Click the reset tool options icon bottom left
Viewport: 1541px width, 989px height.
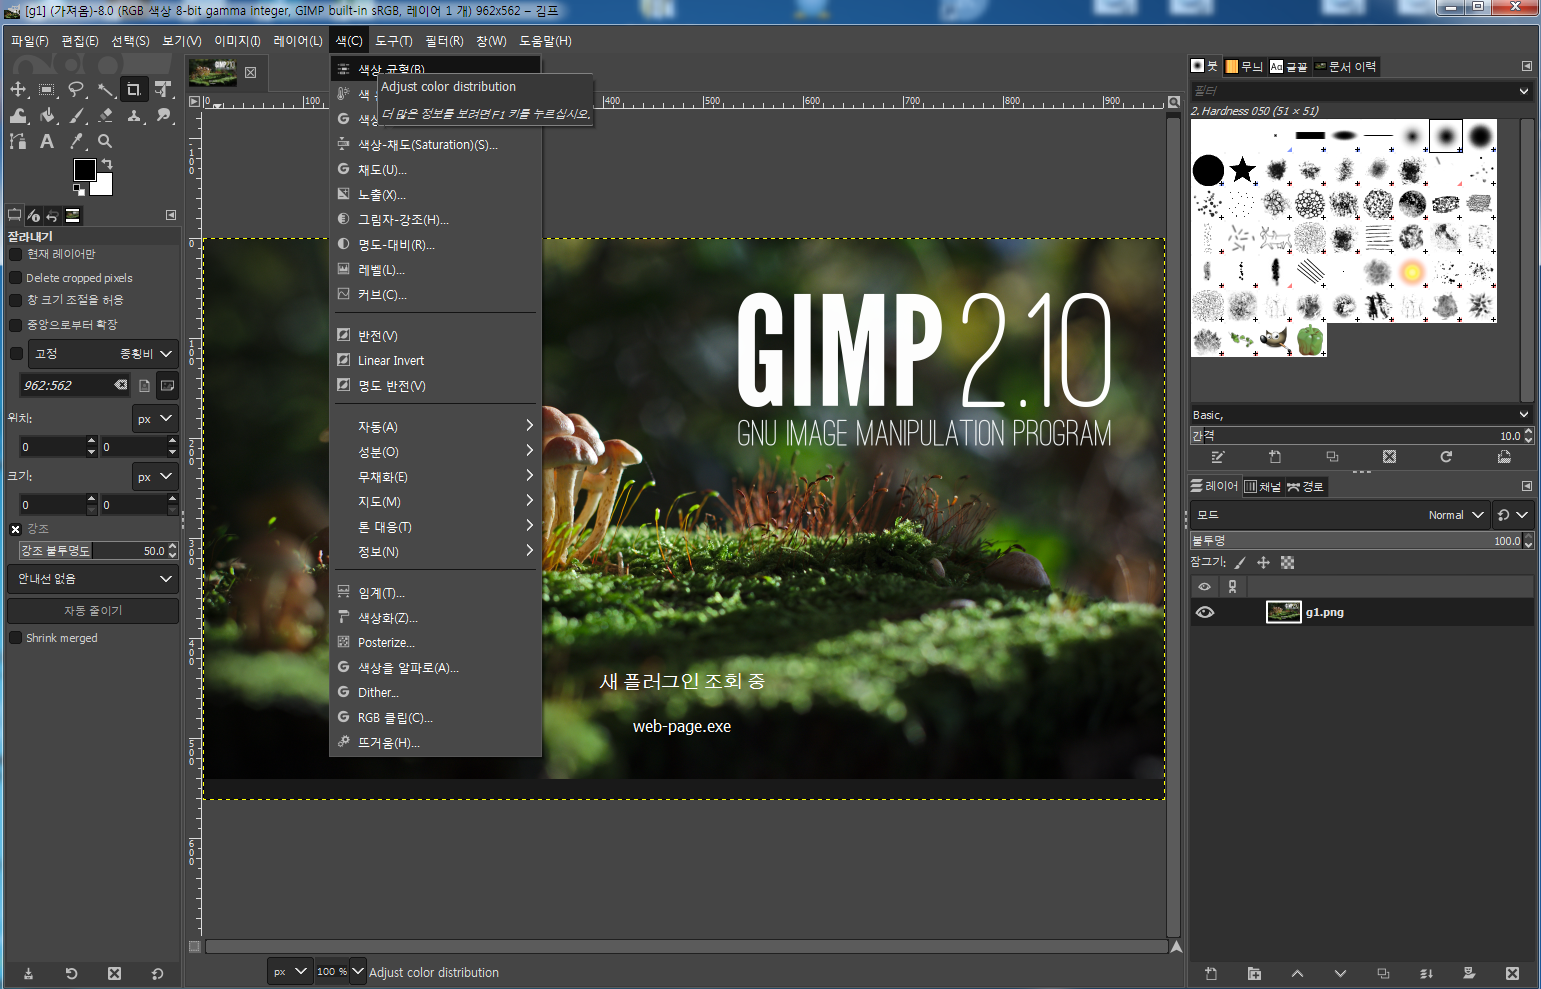point(157,973)
